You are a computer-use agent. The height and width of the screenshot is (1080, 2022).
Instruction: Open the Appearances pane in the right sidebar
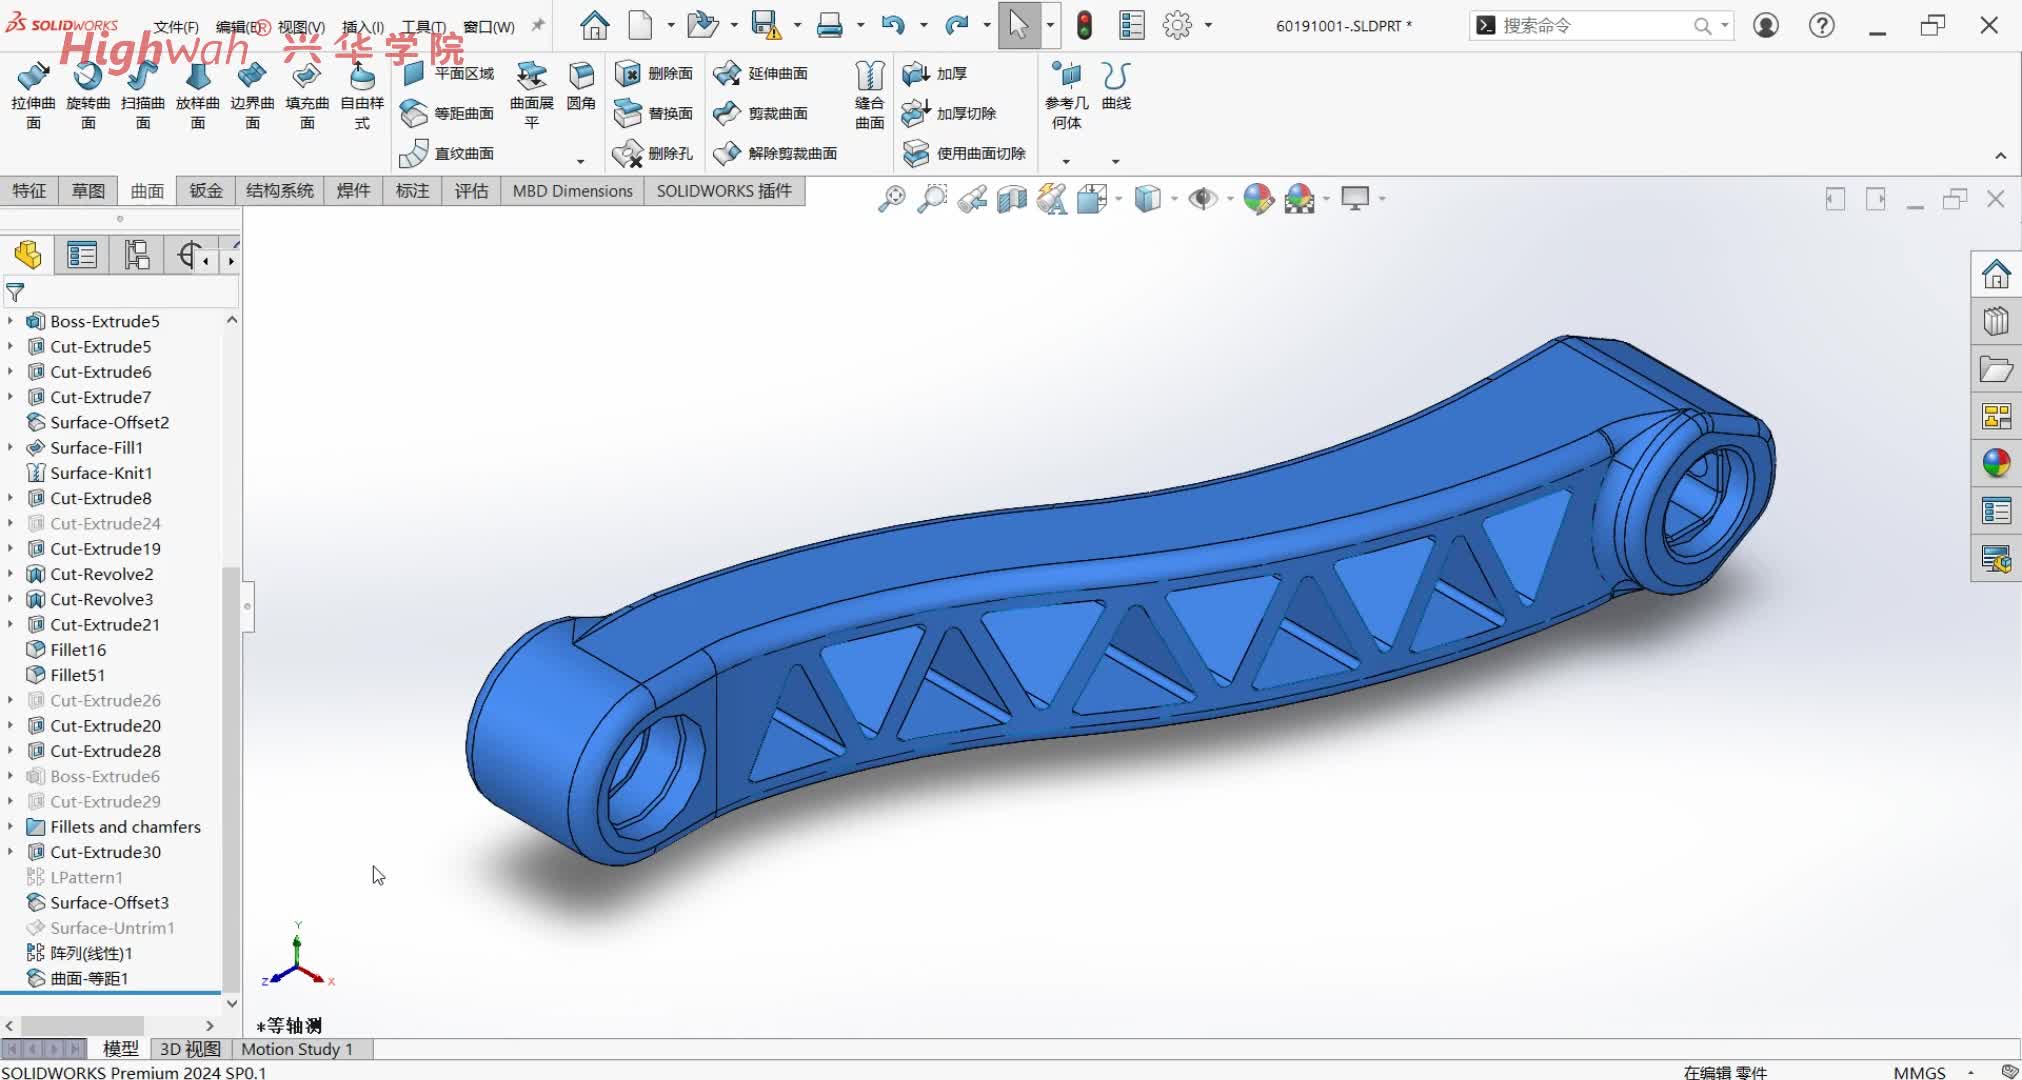(1996, 464)
